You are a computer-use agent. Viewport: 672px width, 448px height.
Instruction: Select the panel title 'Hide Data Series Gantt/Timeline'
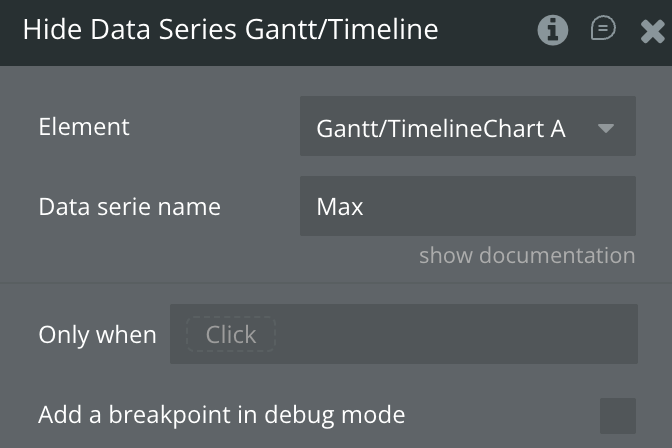pyautogui.click(x=230, y=29)
